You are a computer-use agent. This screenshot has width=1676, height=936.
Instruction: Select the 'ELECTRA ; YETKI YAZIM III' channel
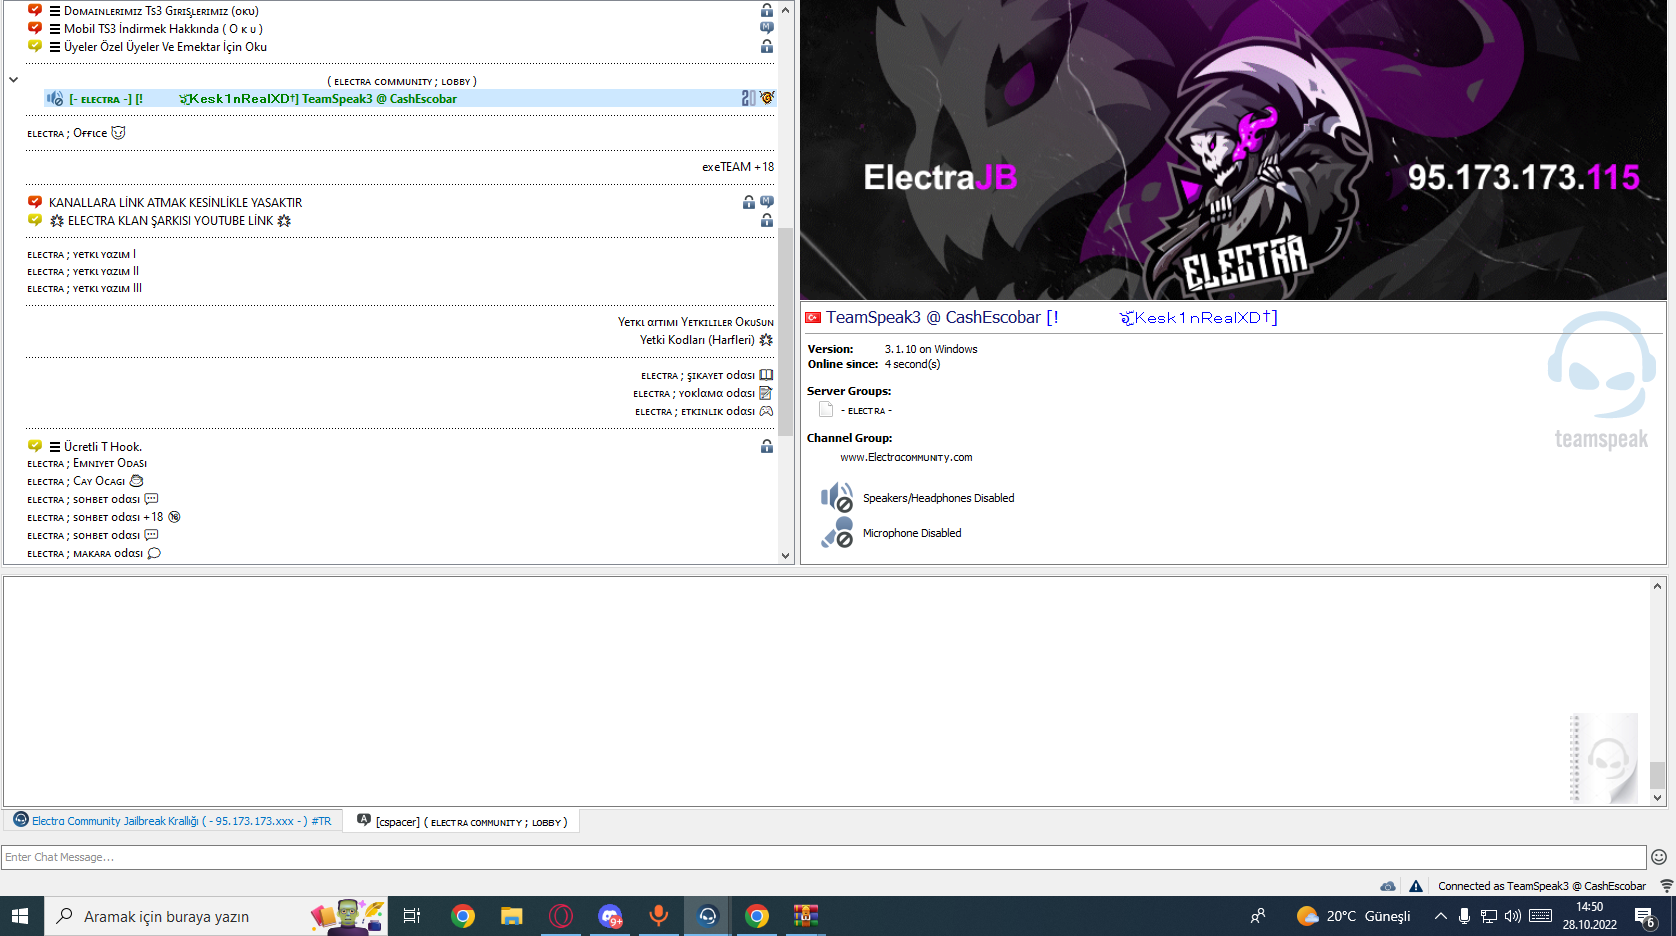[x=85, y=288]
